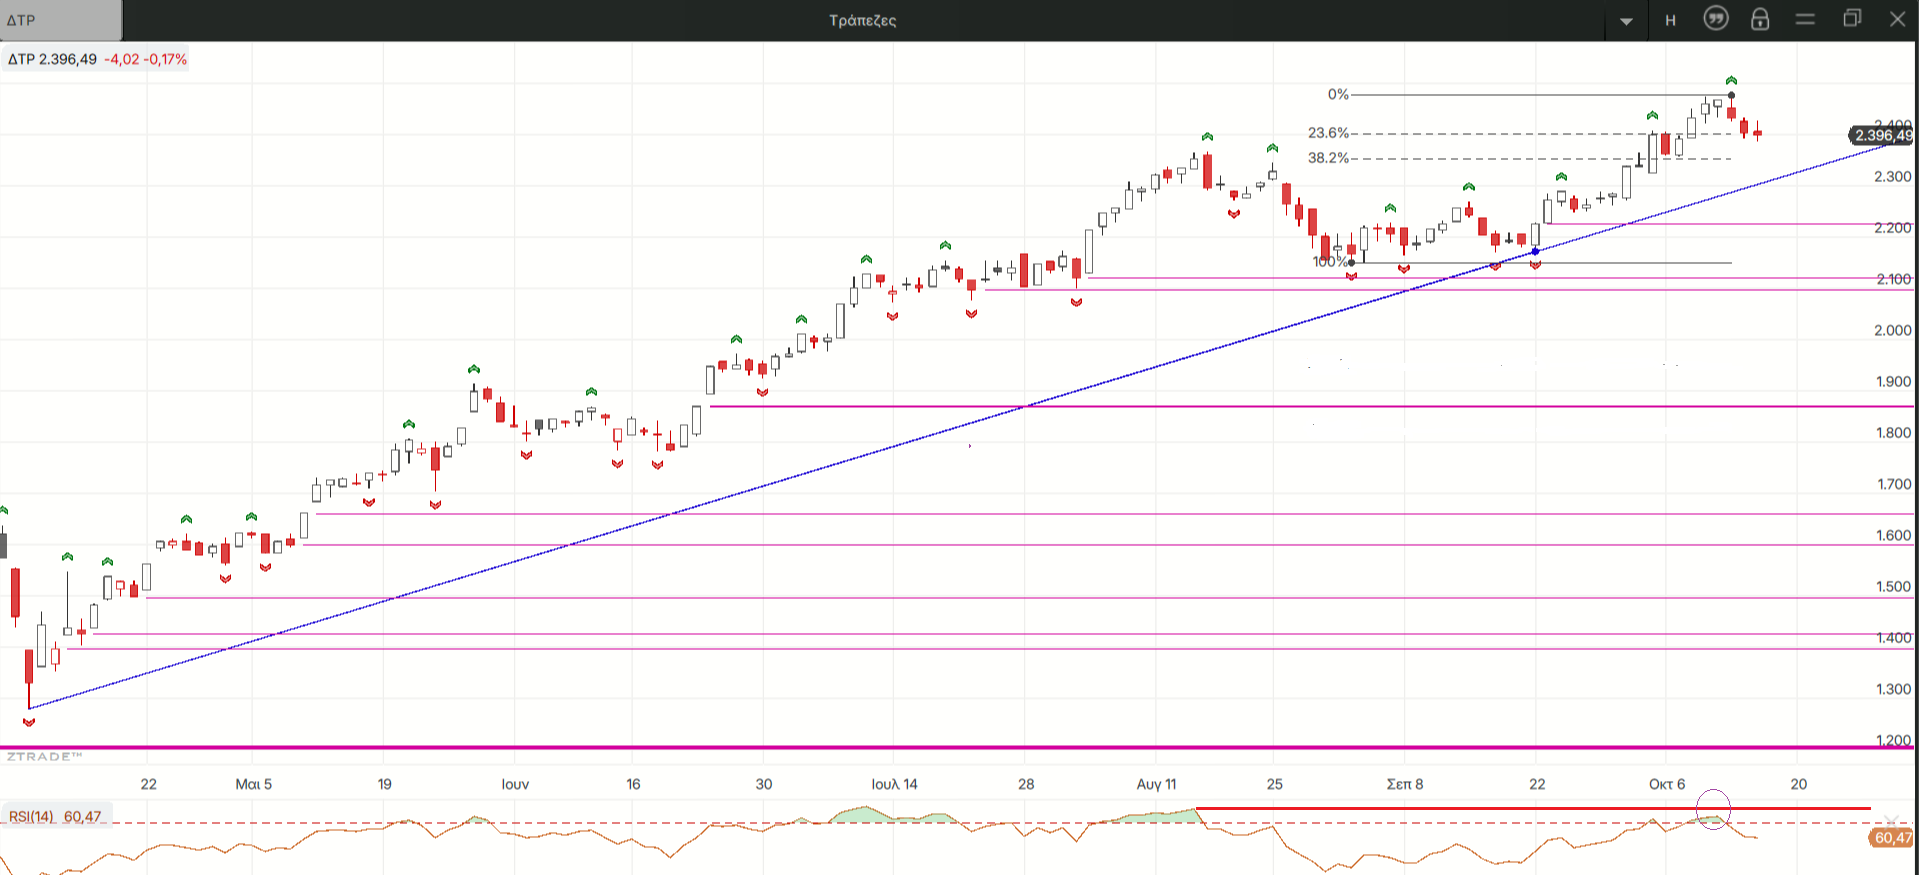Viewport: 1919px width, 875px height.
Task: Click the ZTRADE watermark logo
Action: [44, 757]
